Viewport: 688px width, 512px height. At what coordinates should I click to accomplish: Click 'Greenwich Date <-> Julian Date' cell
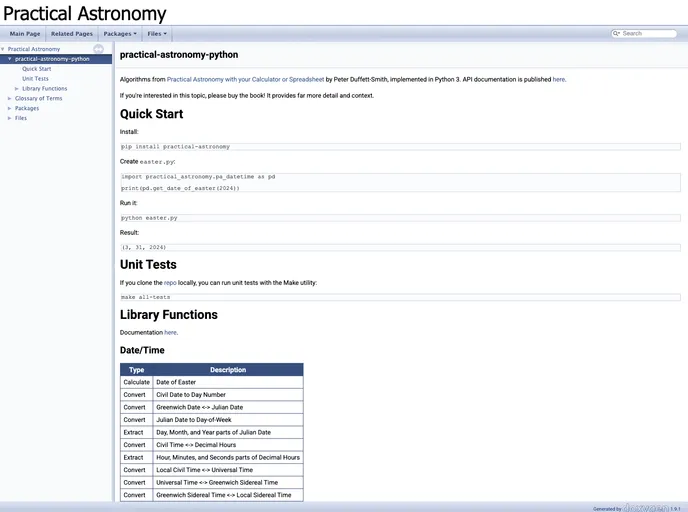[228, 407]
